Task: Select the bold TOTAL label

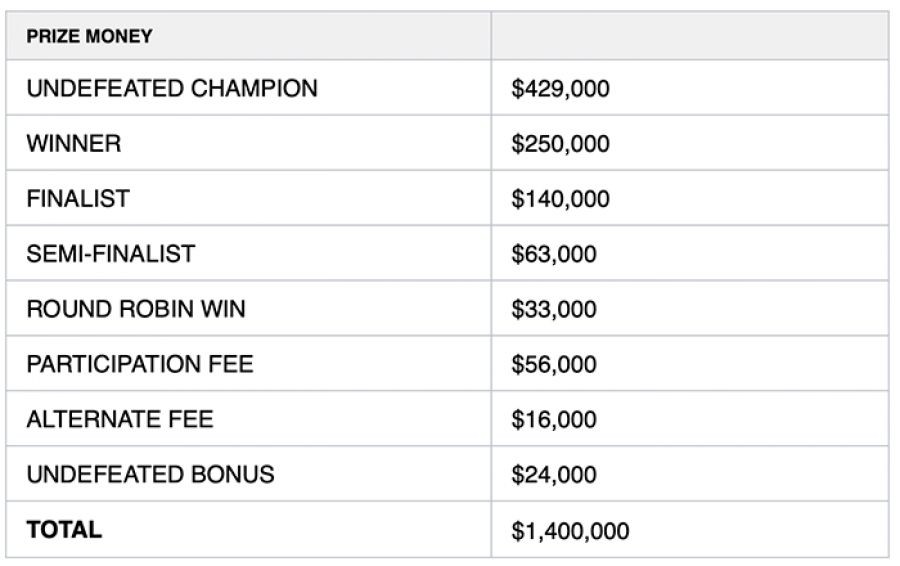Action: tap(64, 529)
